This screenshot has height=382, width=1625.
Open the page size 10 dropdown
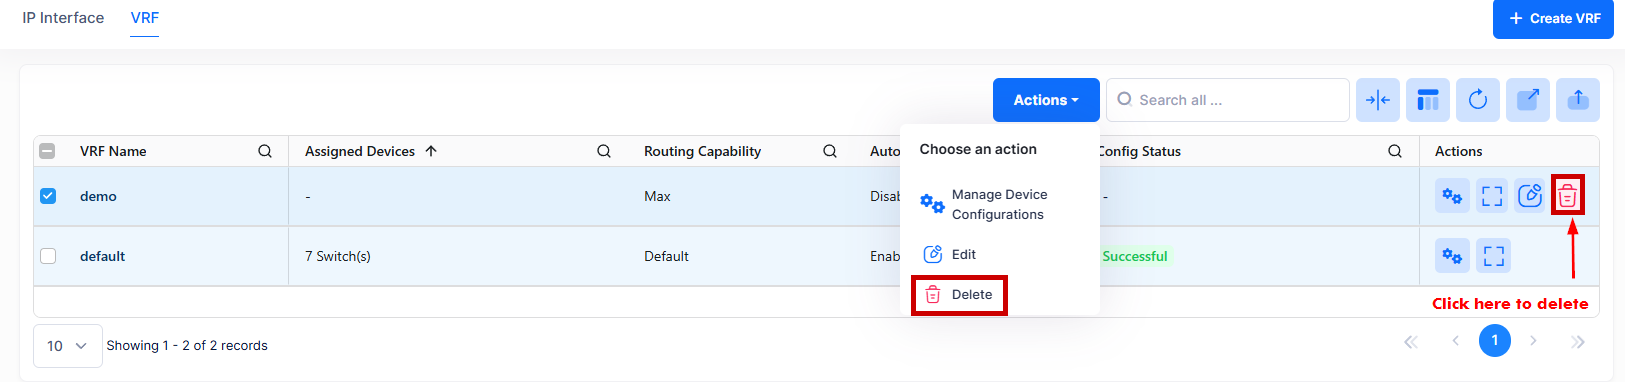[67, 346]
